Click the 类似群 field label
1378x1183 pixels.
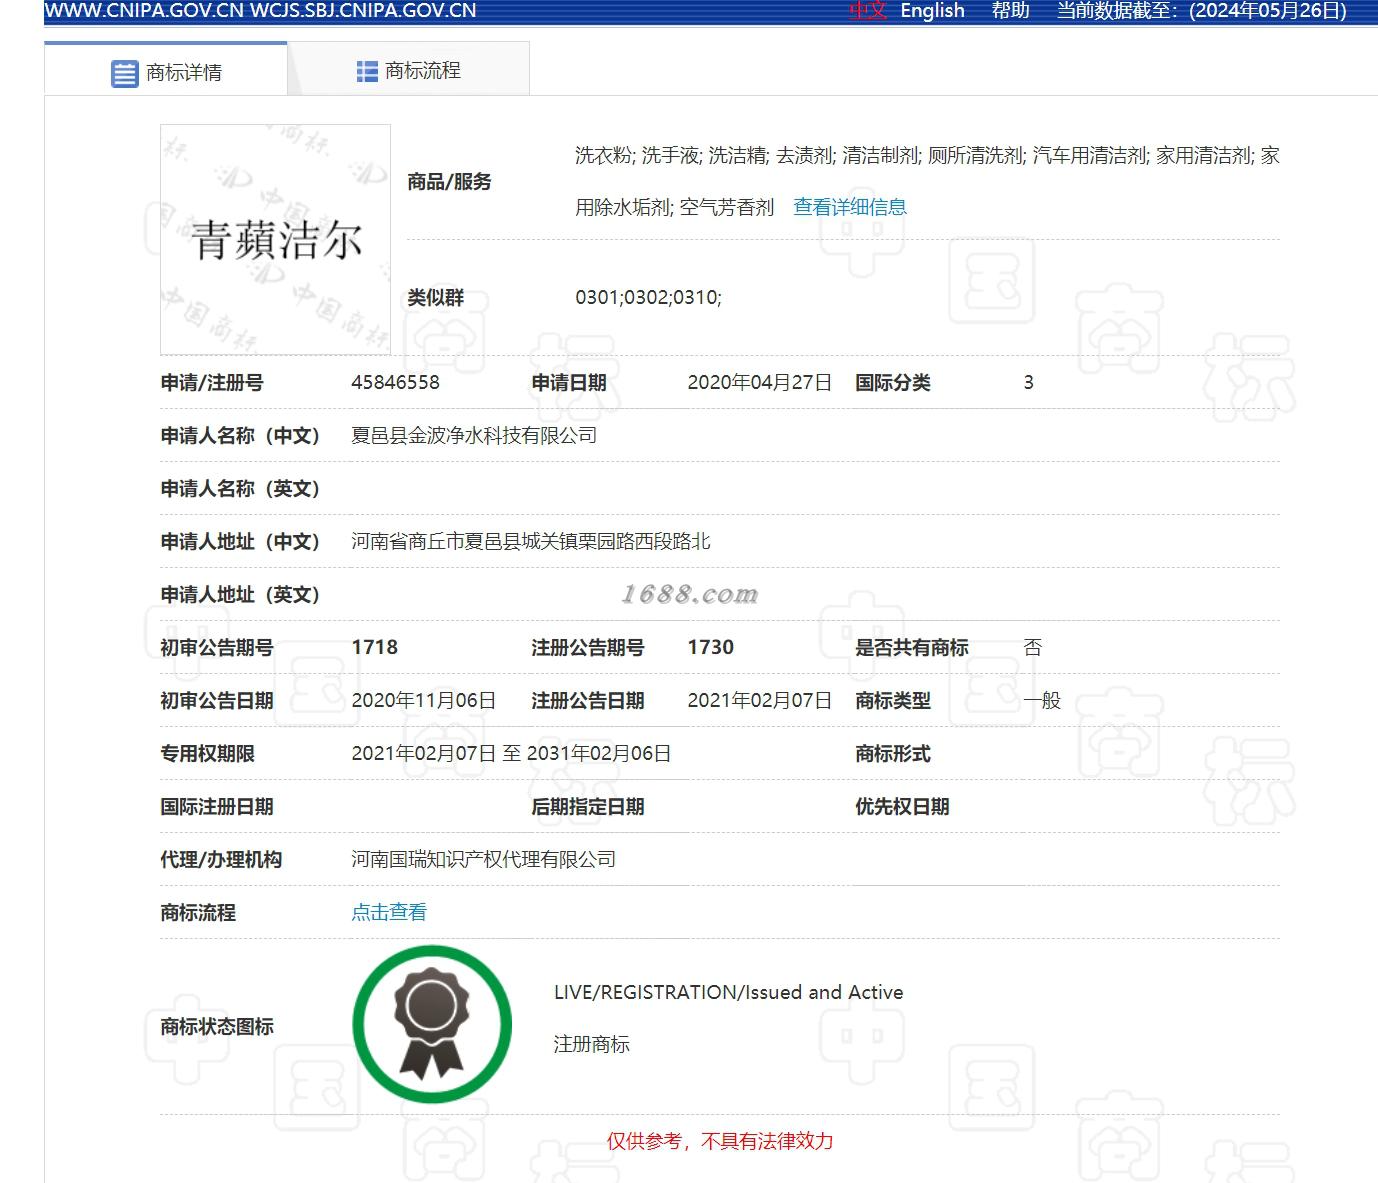[435, 297]
